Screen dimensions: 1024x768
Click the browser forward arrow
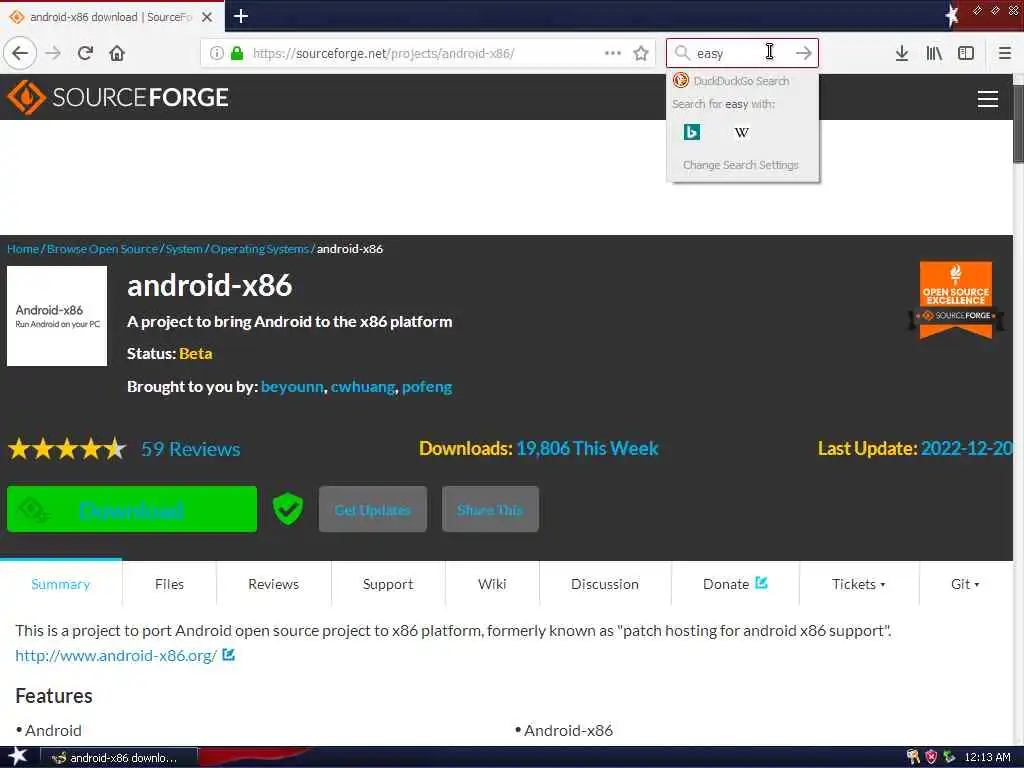click(54, 53)
